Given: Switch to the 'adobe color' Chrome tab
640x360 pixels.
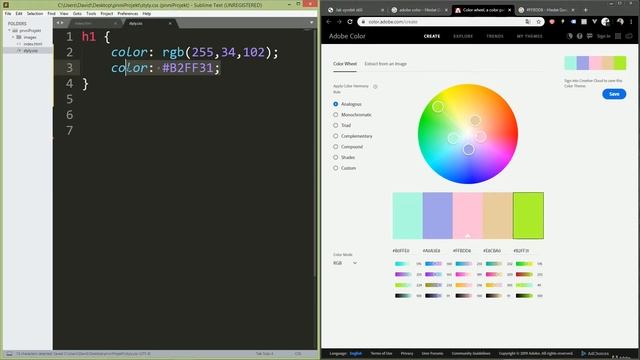Looking at the screenshot, I should (x=419, y=10).
